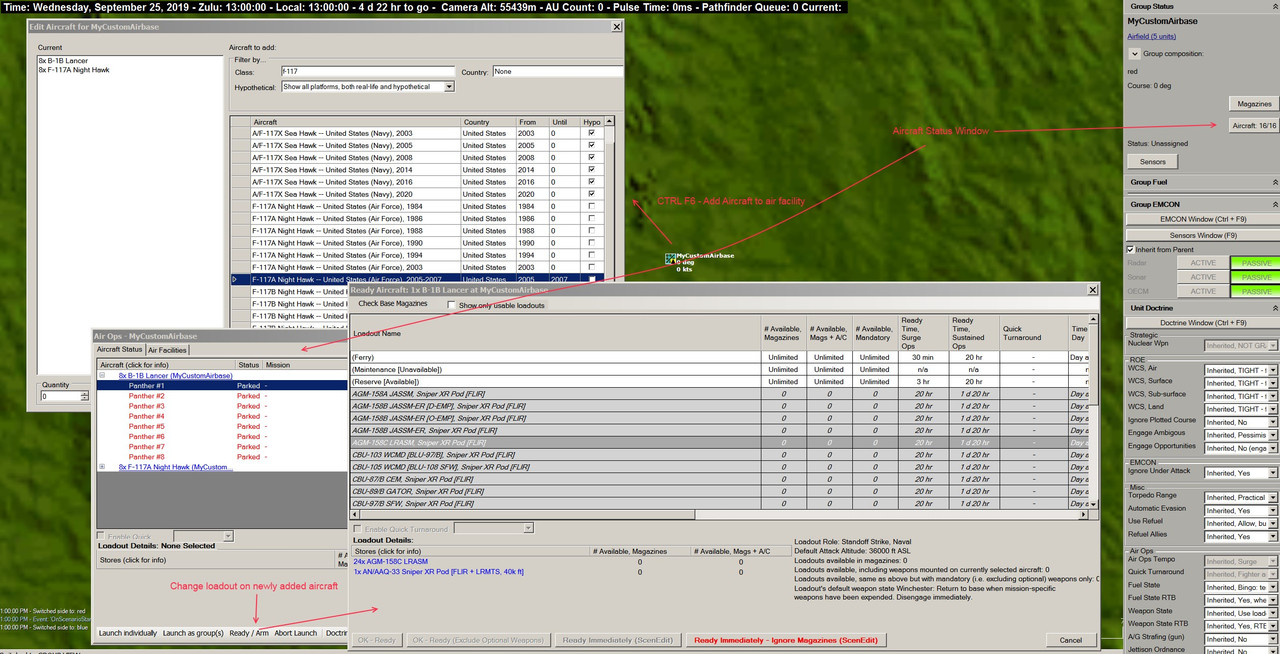Select the Panther #8 aircraft row
1280x654 pixels.
(x=221, y=457)
